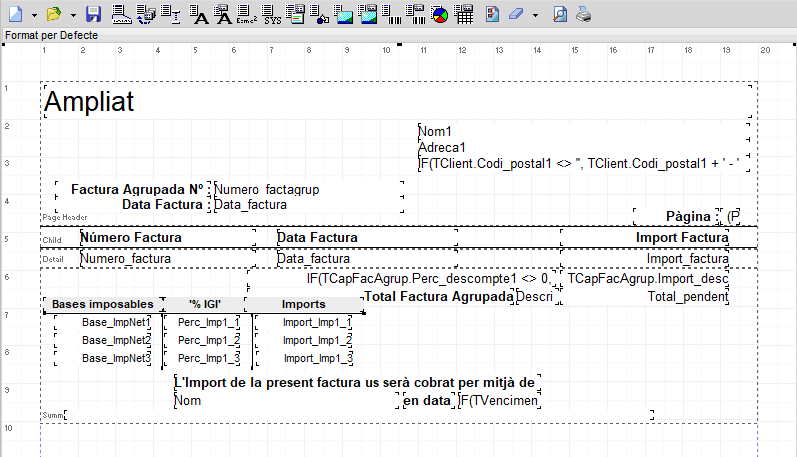Select the '% IGI' header label
This screenshot has height=457, width=797.
[x=205, y=304]
